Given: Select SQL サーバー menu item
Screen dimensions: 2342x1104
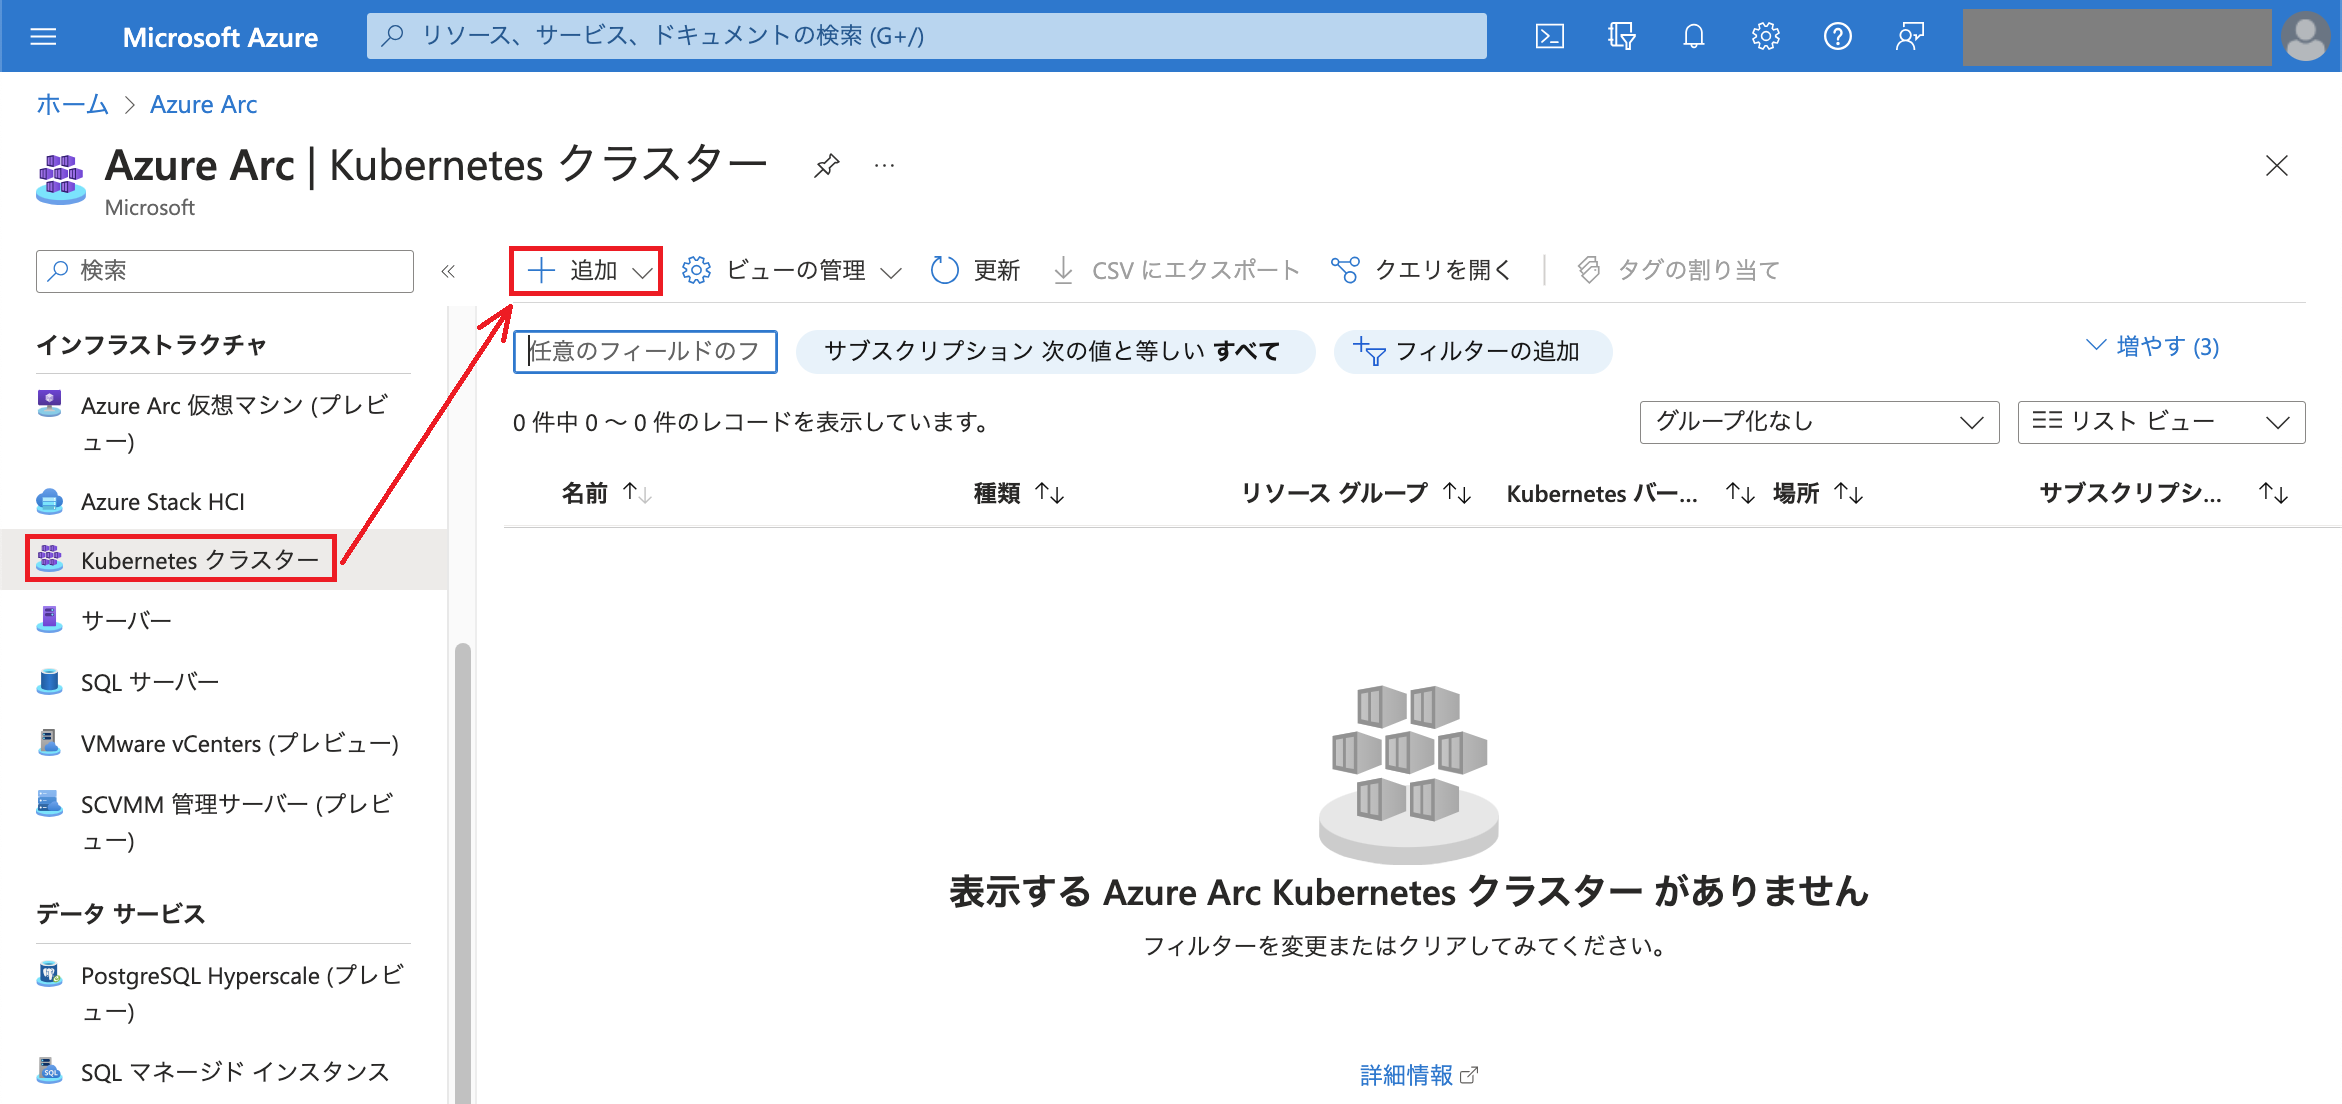Looking at the screenshot, I should coord(224,682).
